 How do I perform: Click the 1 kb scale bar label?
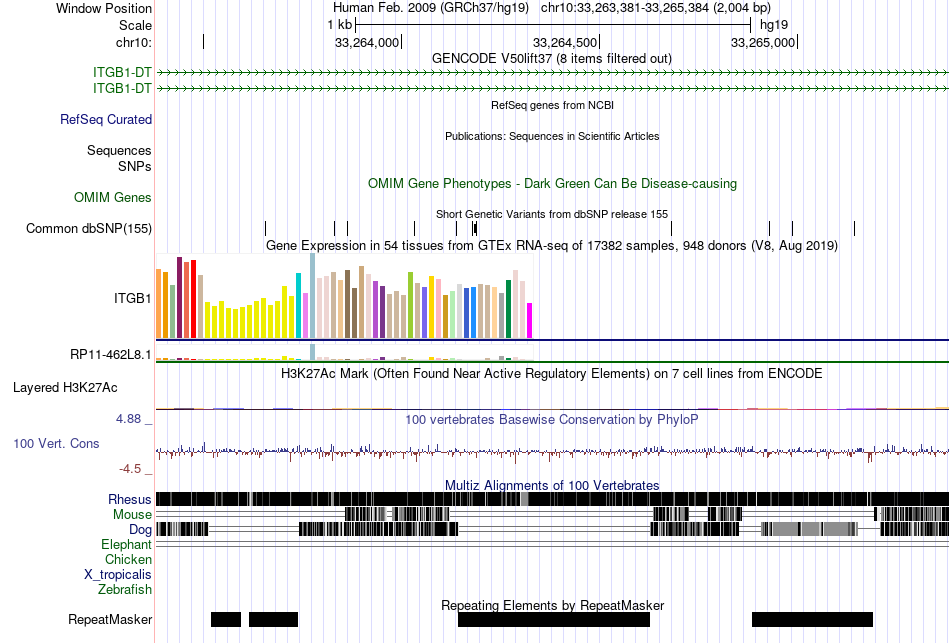coord(339,25)
